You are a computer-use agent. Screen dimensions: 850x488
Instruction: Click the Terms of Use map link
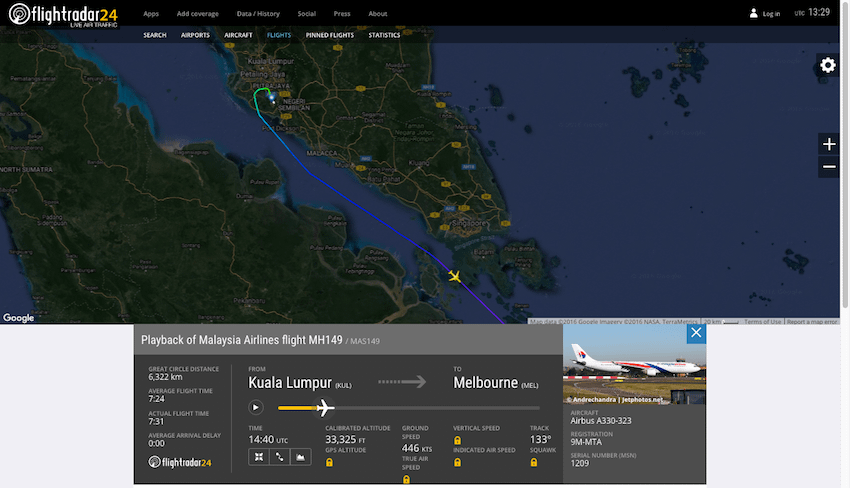tap(762, 322)
